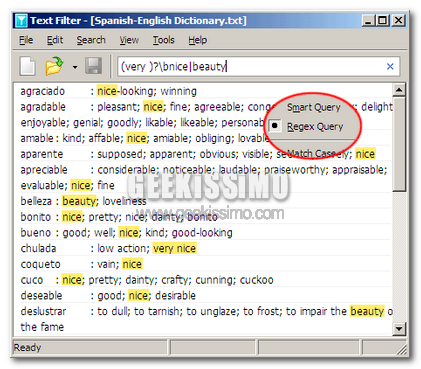Image resolution: width=421 pixels, height=369 pixels.
Task: Click the word 'bonito' at row start
Action: (36, 217)
